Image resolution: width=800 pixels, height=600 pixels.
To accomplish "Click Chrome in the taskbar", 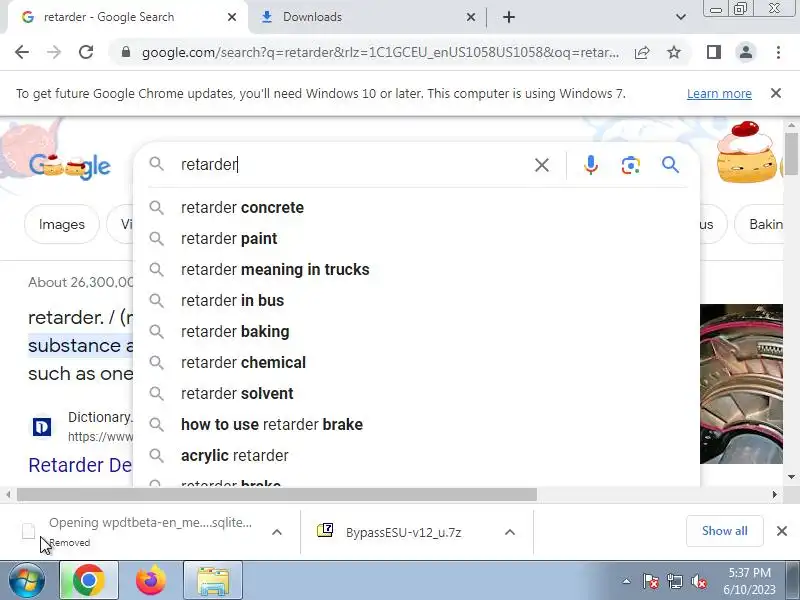I will click(x=89, y=581).
